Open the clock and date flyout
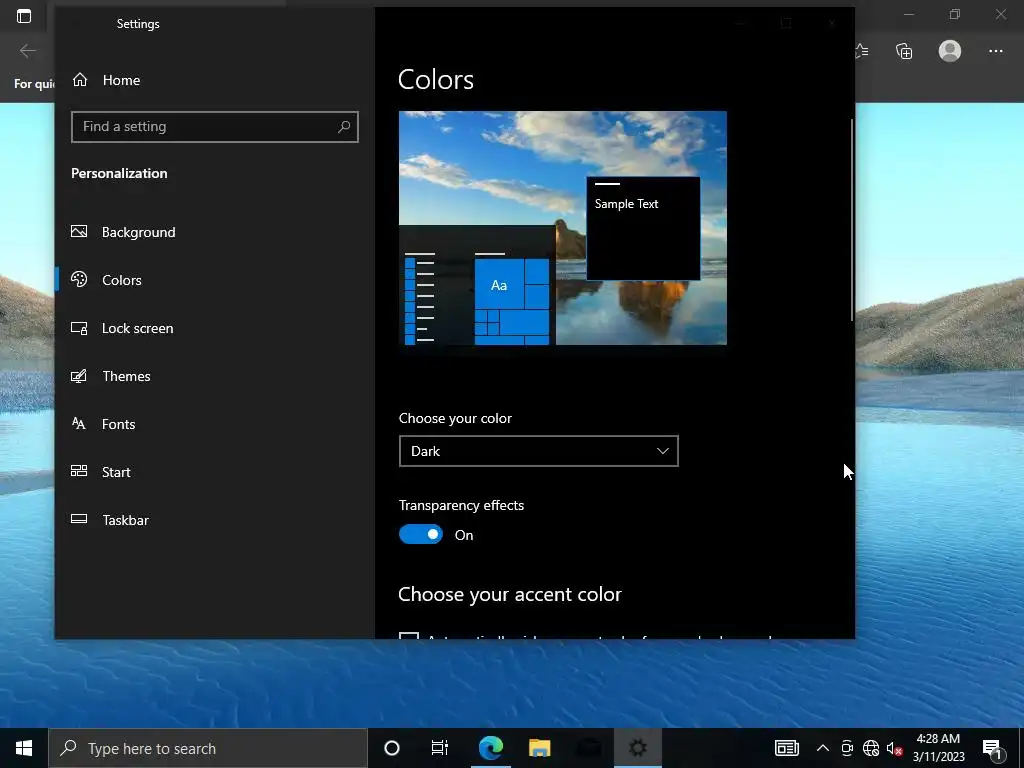1024x768 pixels. click(x=938, y=748)
